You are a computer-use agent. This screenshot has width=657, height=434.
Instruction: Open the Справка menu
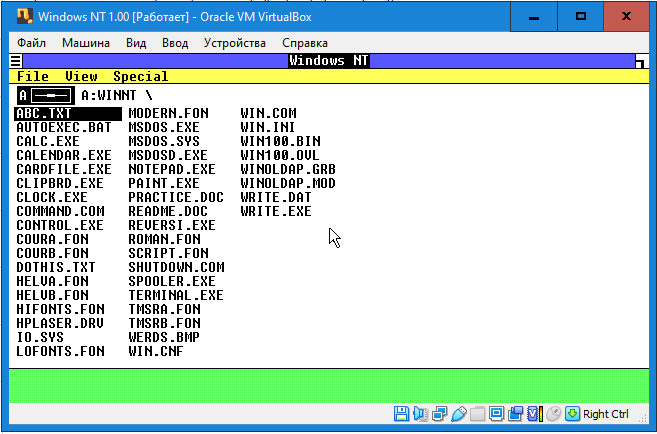click(x=304, y=43)
